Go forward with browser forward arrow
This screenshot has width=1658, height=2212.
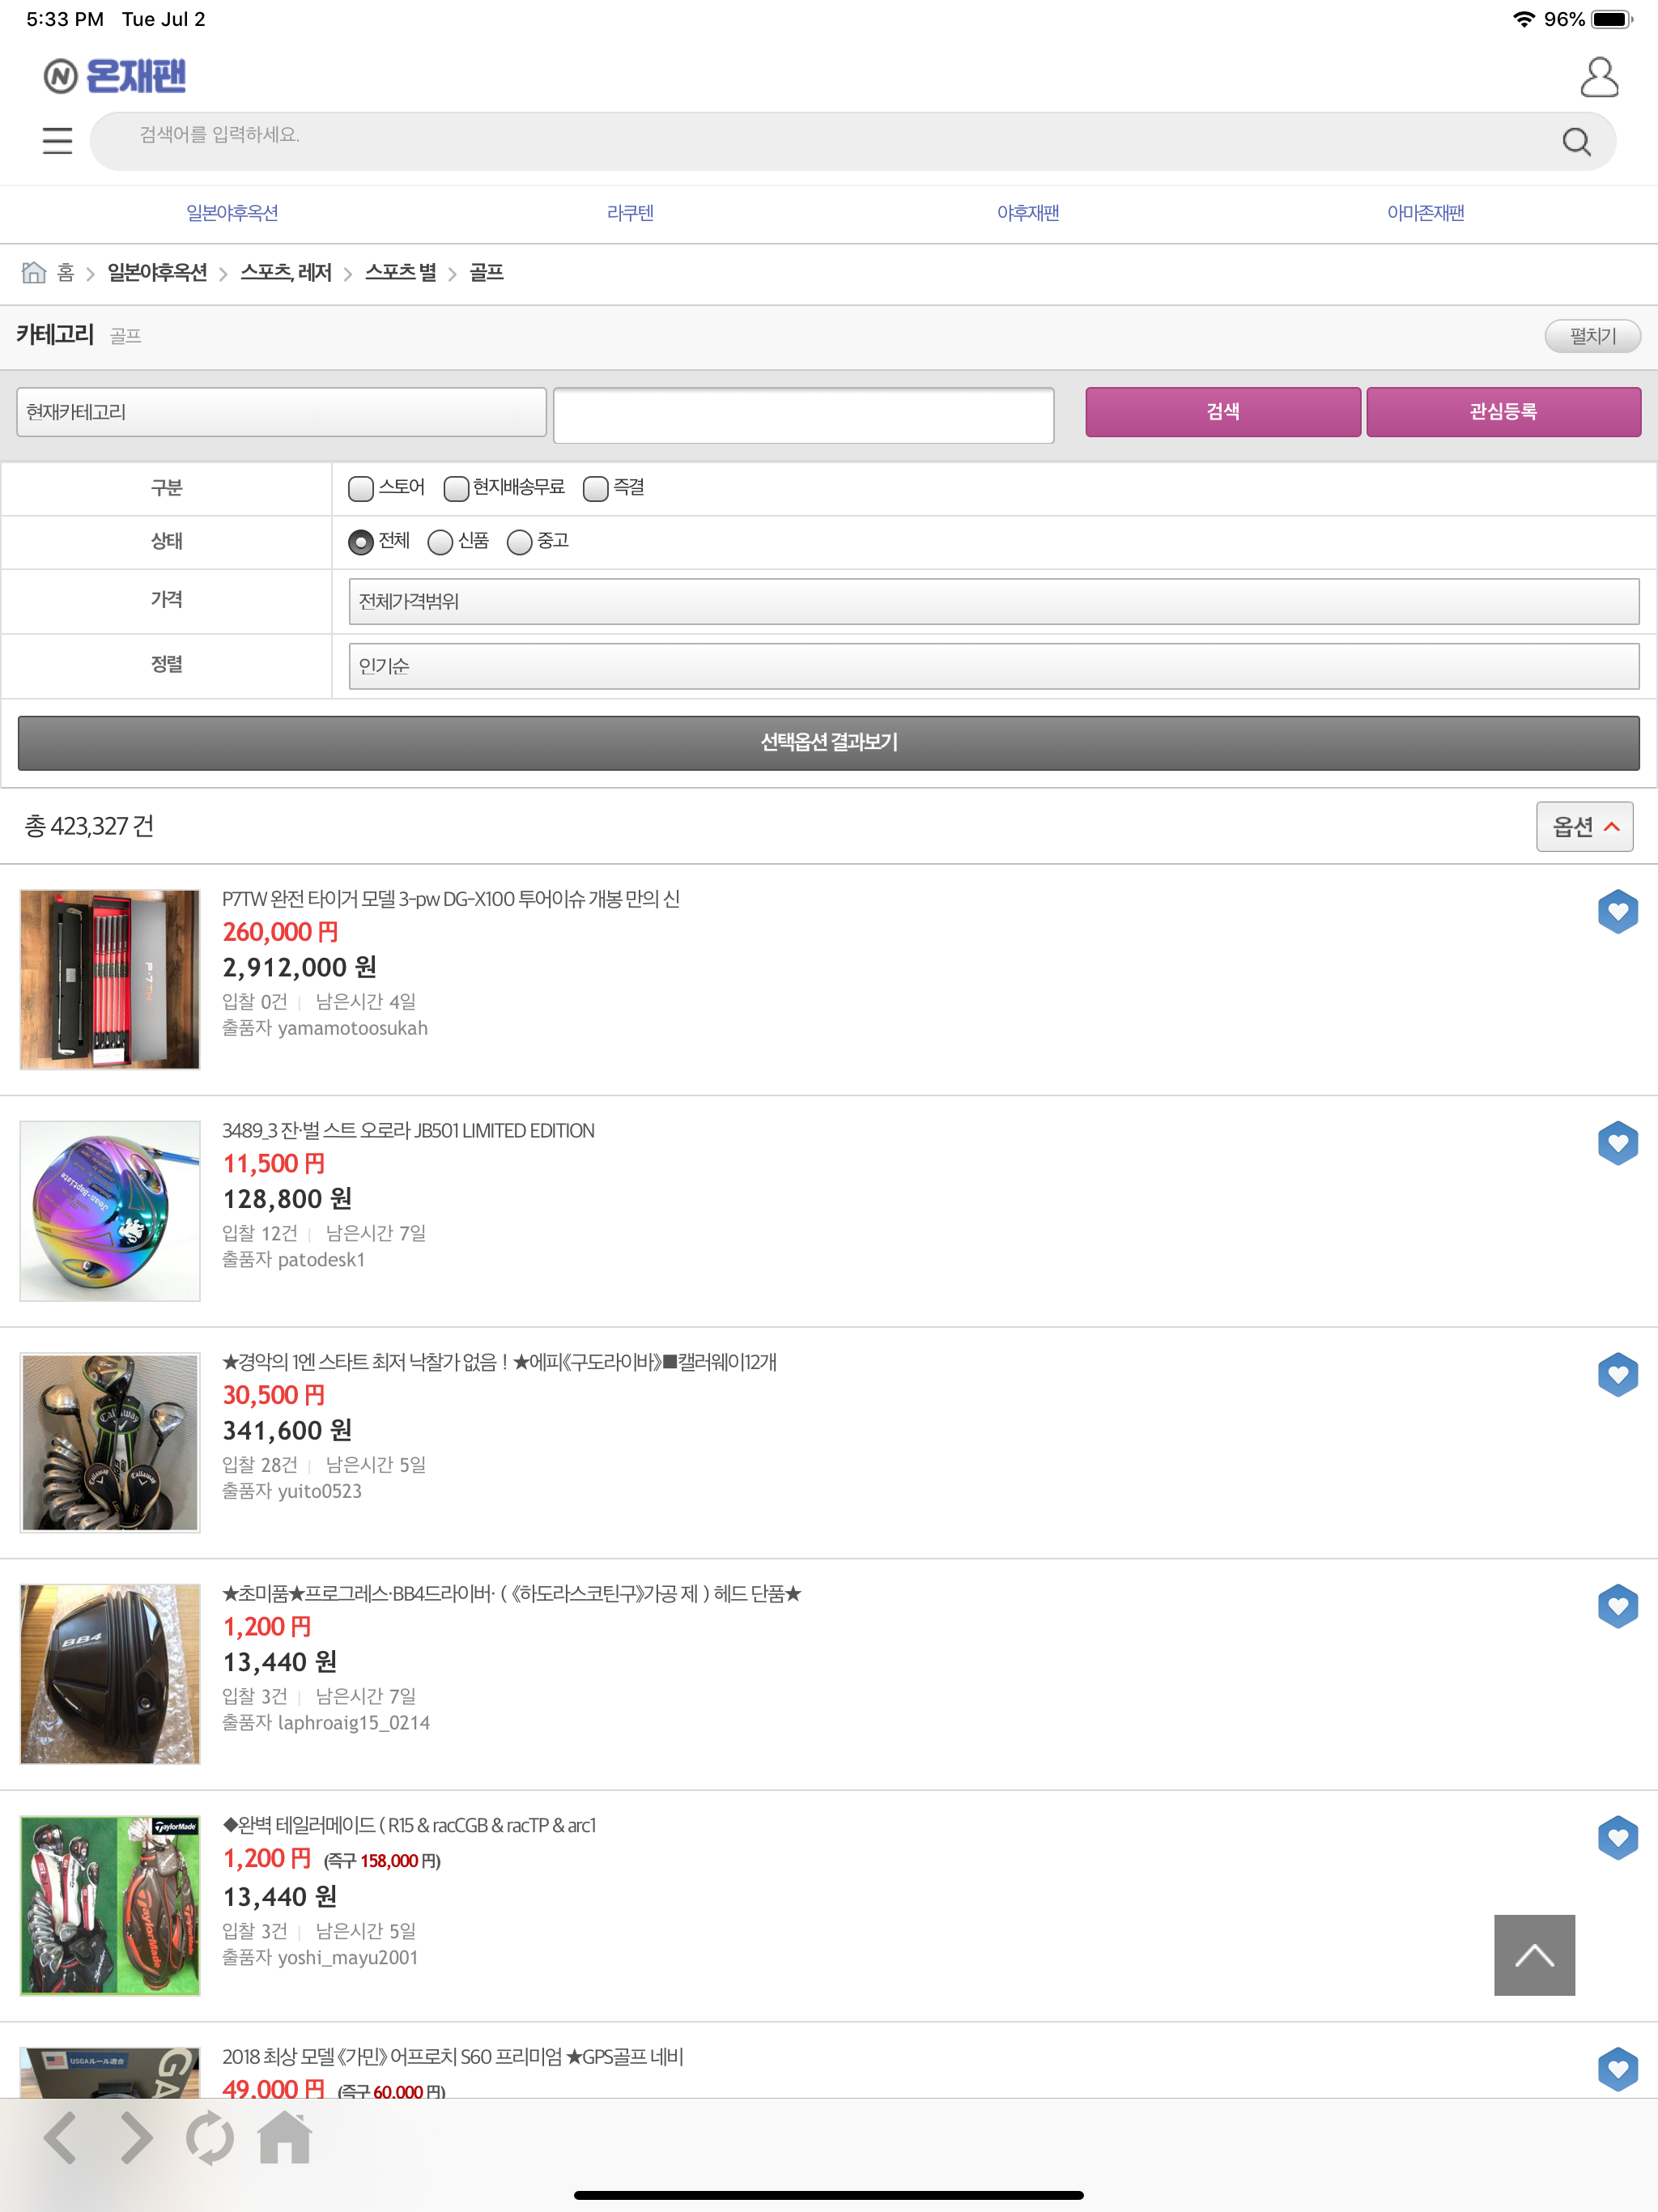(136, 2138)
